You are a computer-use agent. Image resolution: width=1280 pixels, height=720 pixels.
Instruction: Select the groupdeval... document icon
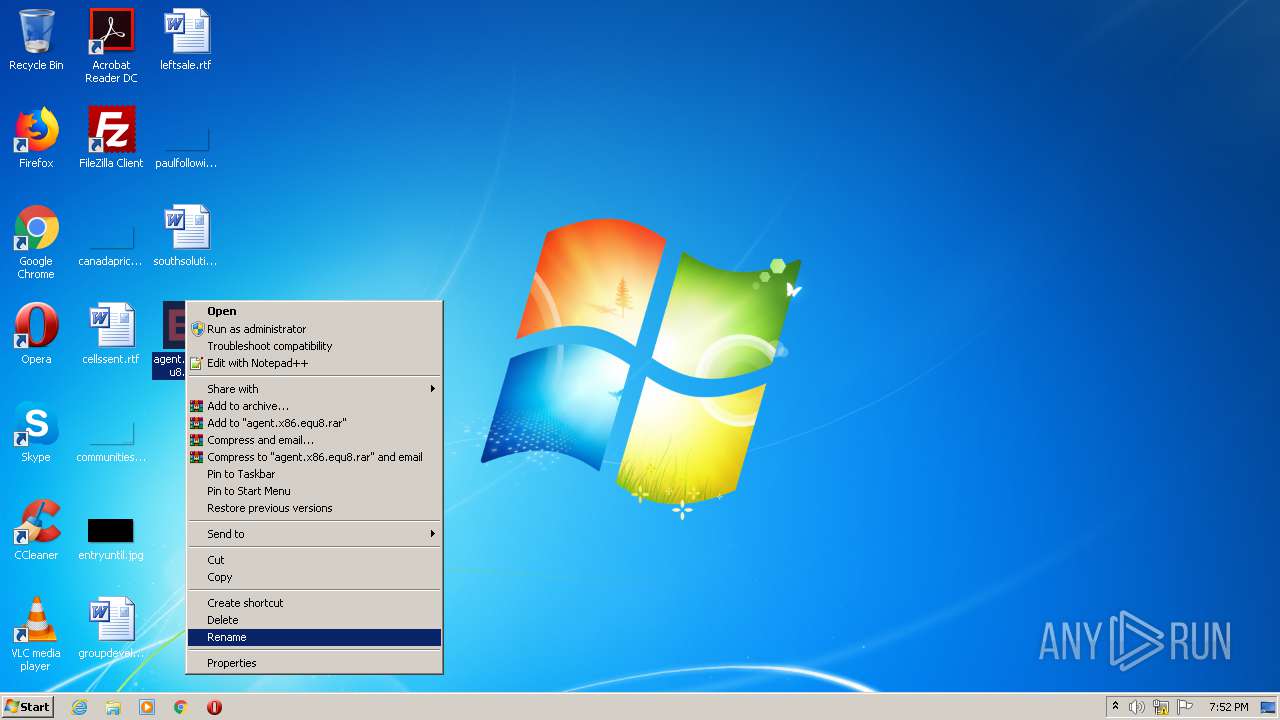[x=111, y=628]
